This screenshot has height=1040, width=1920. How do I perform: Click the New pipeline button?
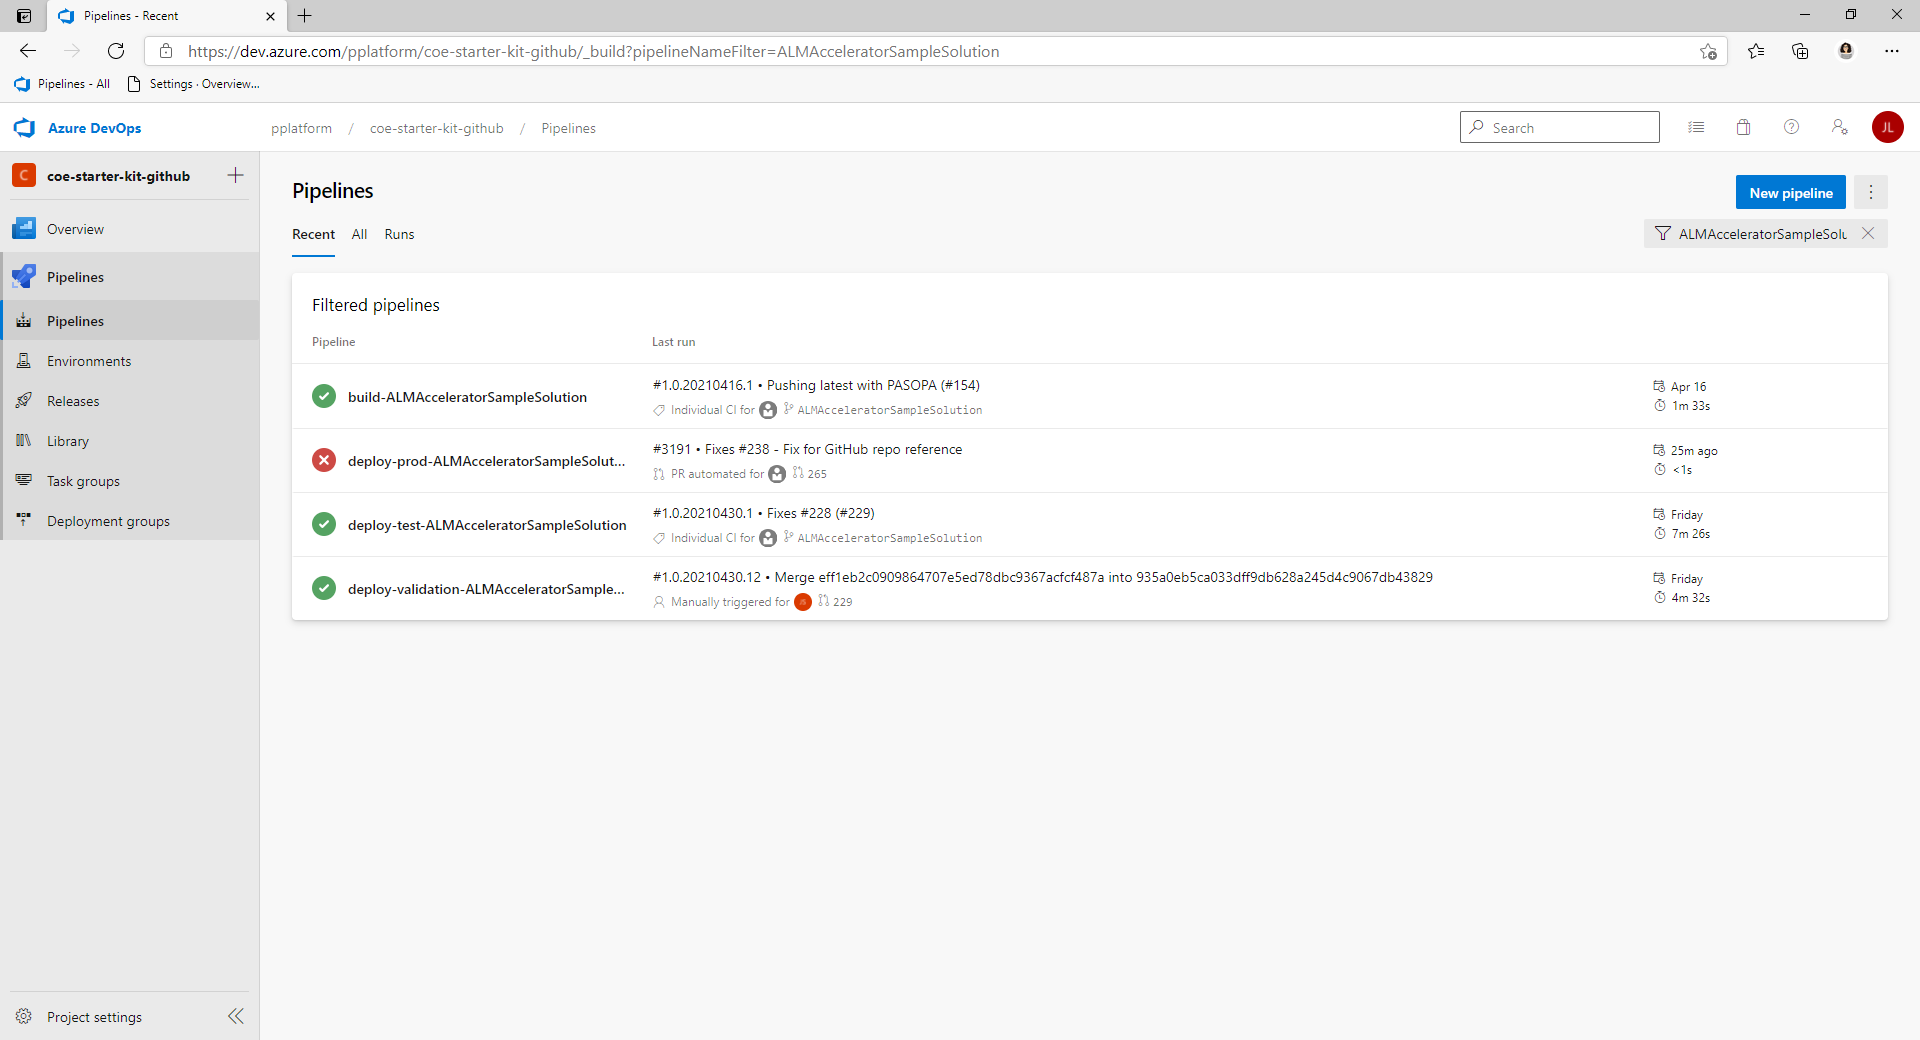[x=1790, y=191]
